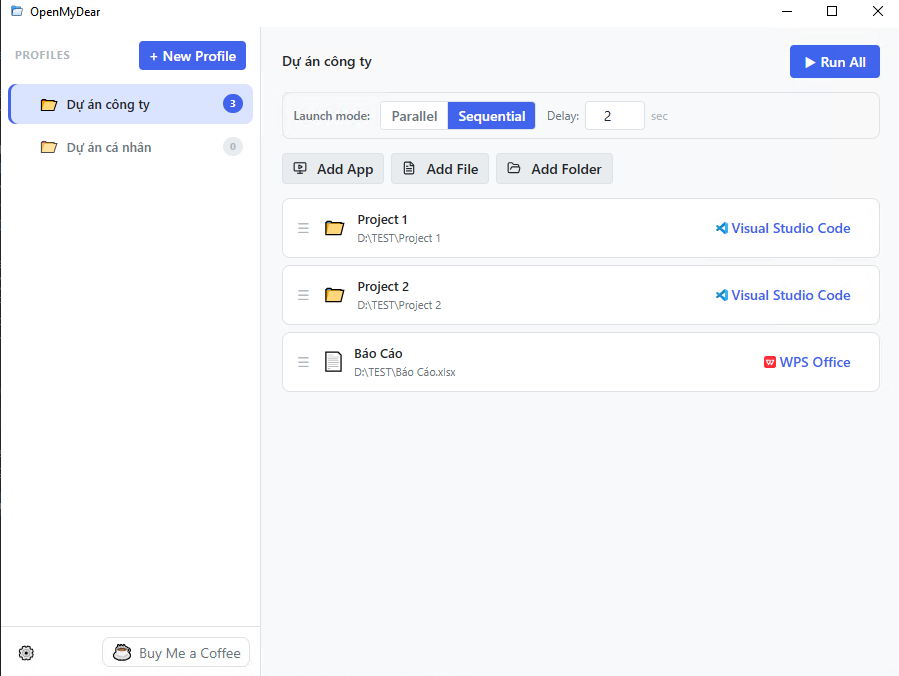Maximize the OpenMyDear window
This screenshot has height=676, width=899.
coord(832,11)
